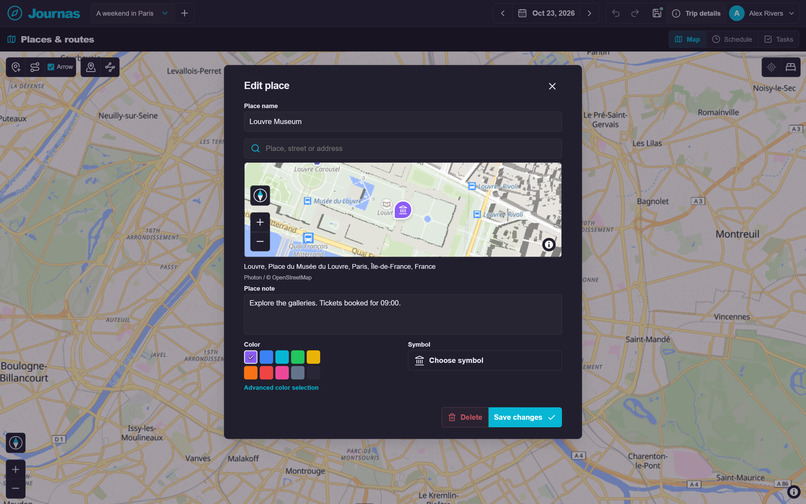Open the Alex Rivers account menu

click(763, 13)
